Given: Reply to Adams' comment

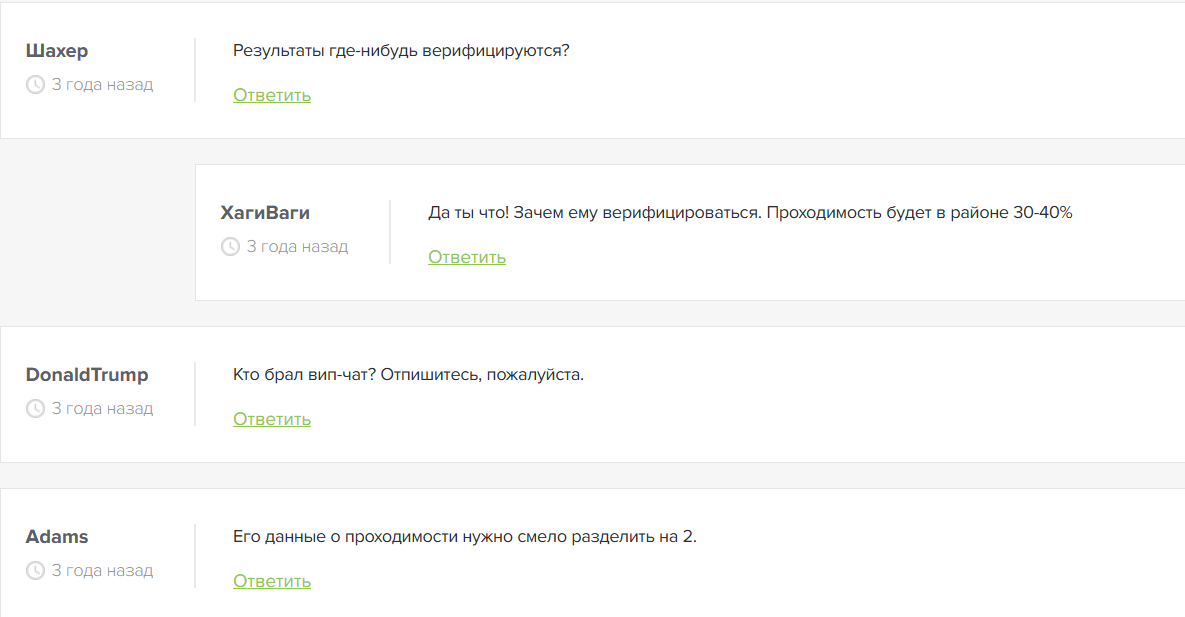Looking at the screenshot, I should (272, 581).
